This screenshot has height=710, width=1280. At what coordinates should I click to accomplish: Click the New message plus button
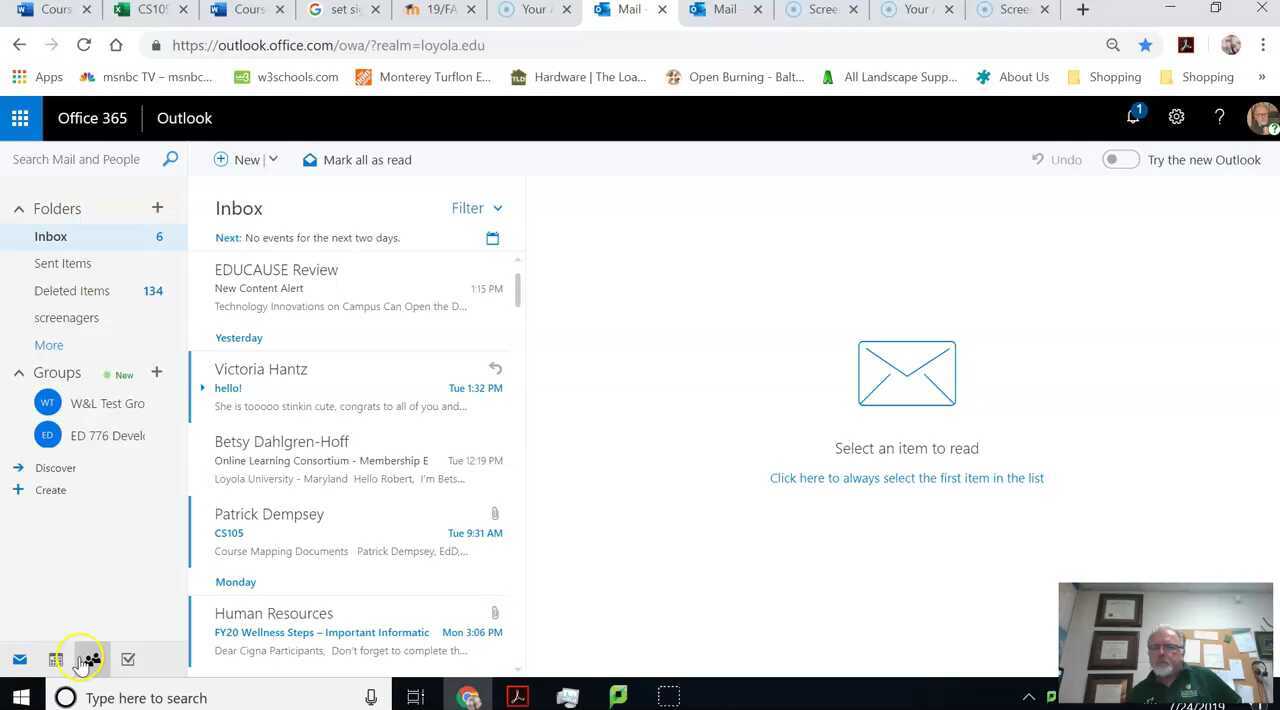[237, 159]
